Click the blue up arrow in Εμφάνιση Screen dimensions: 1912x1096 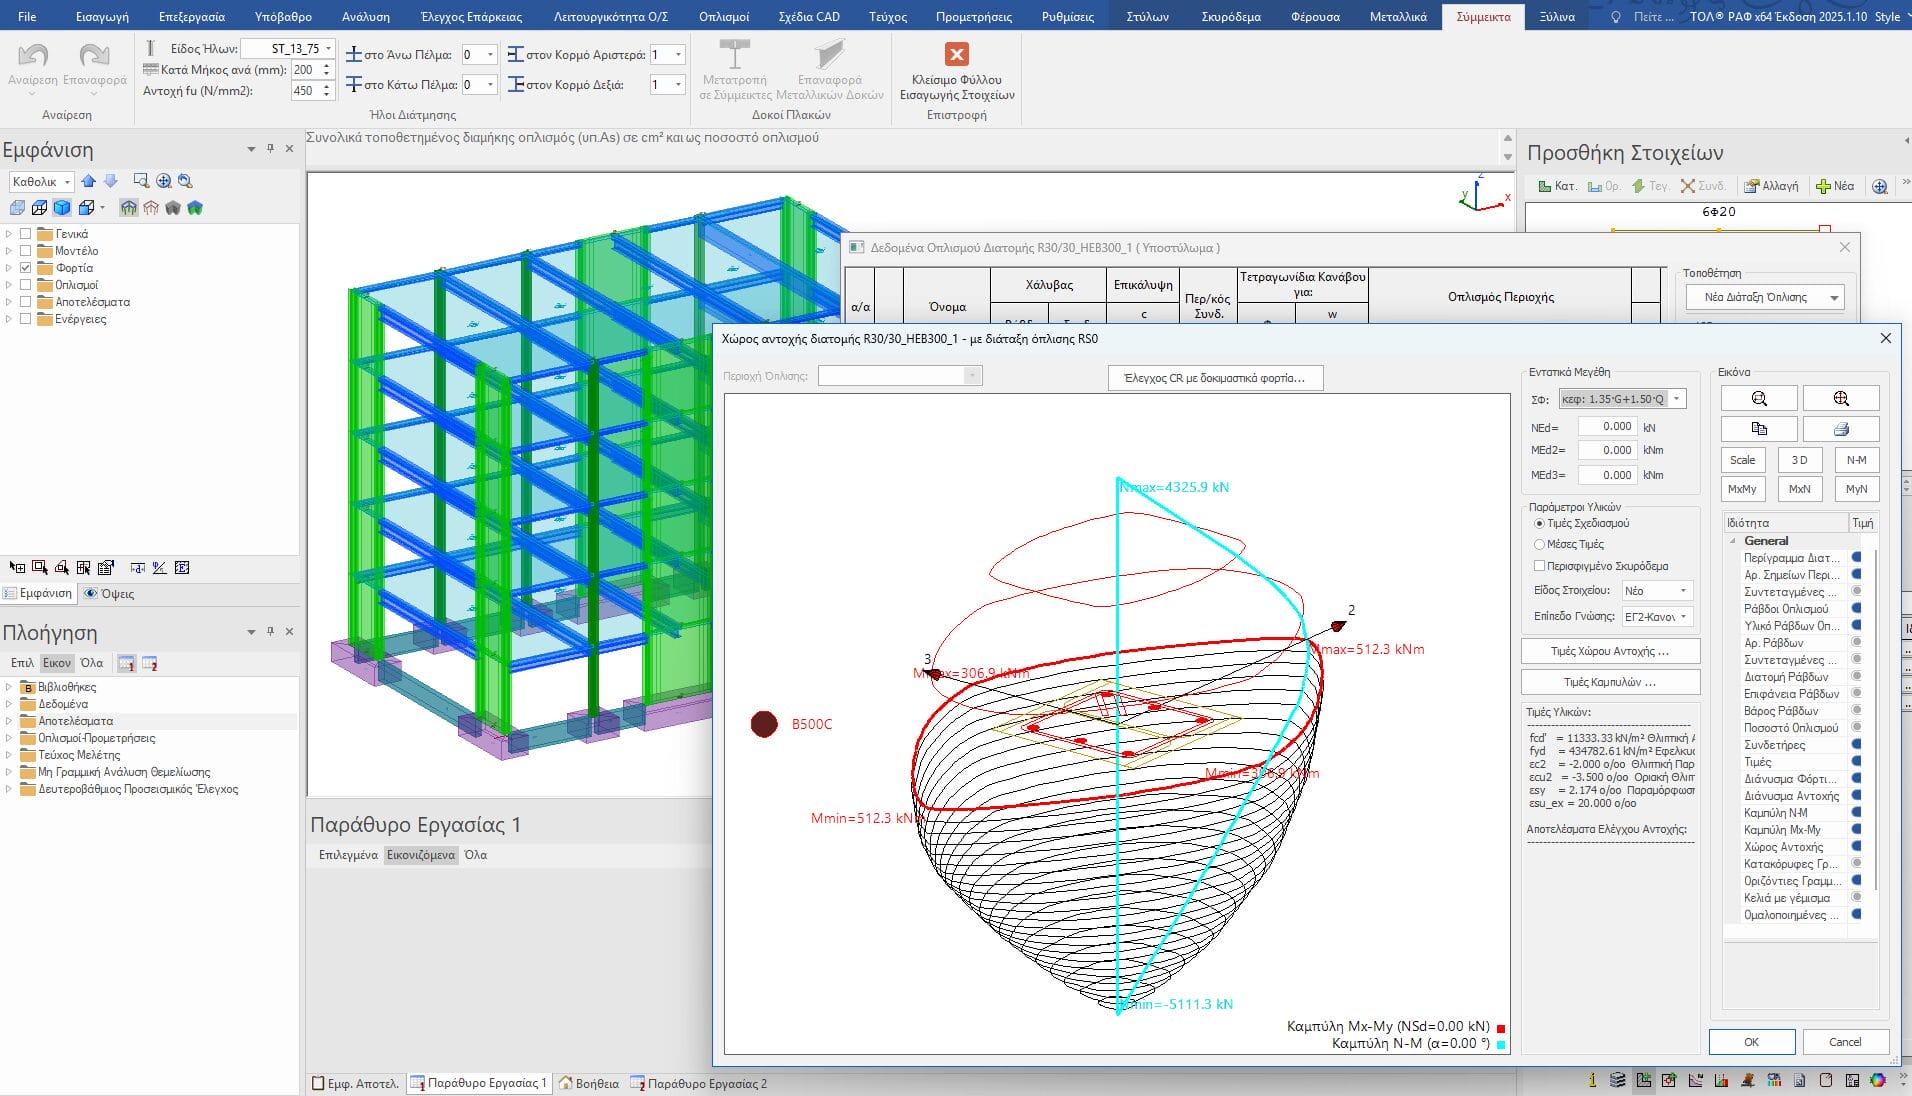tap(89, 181)
